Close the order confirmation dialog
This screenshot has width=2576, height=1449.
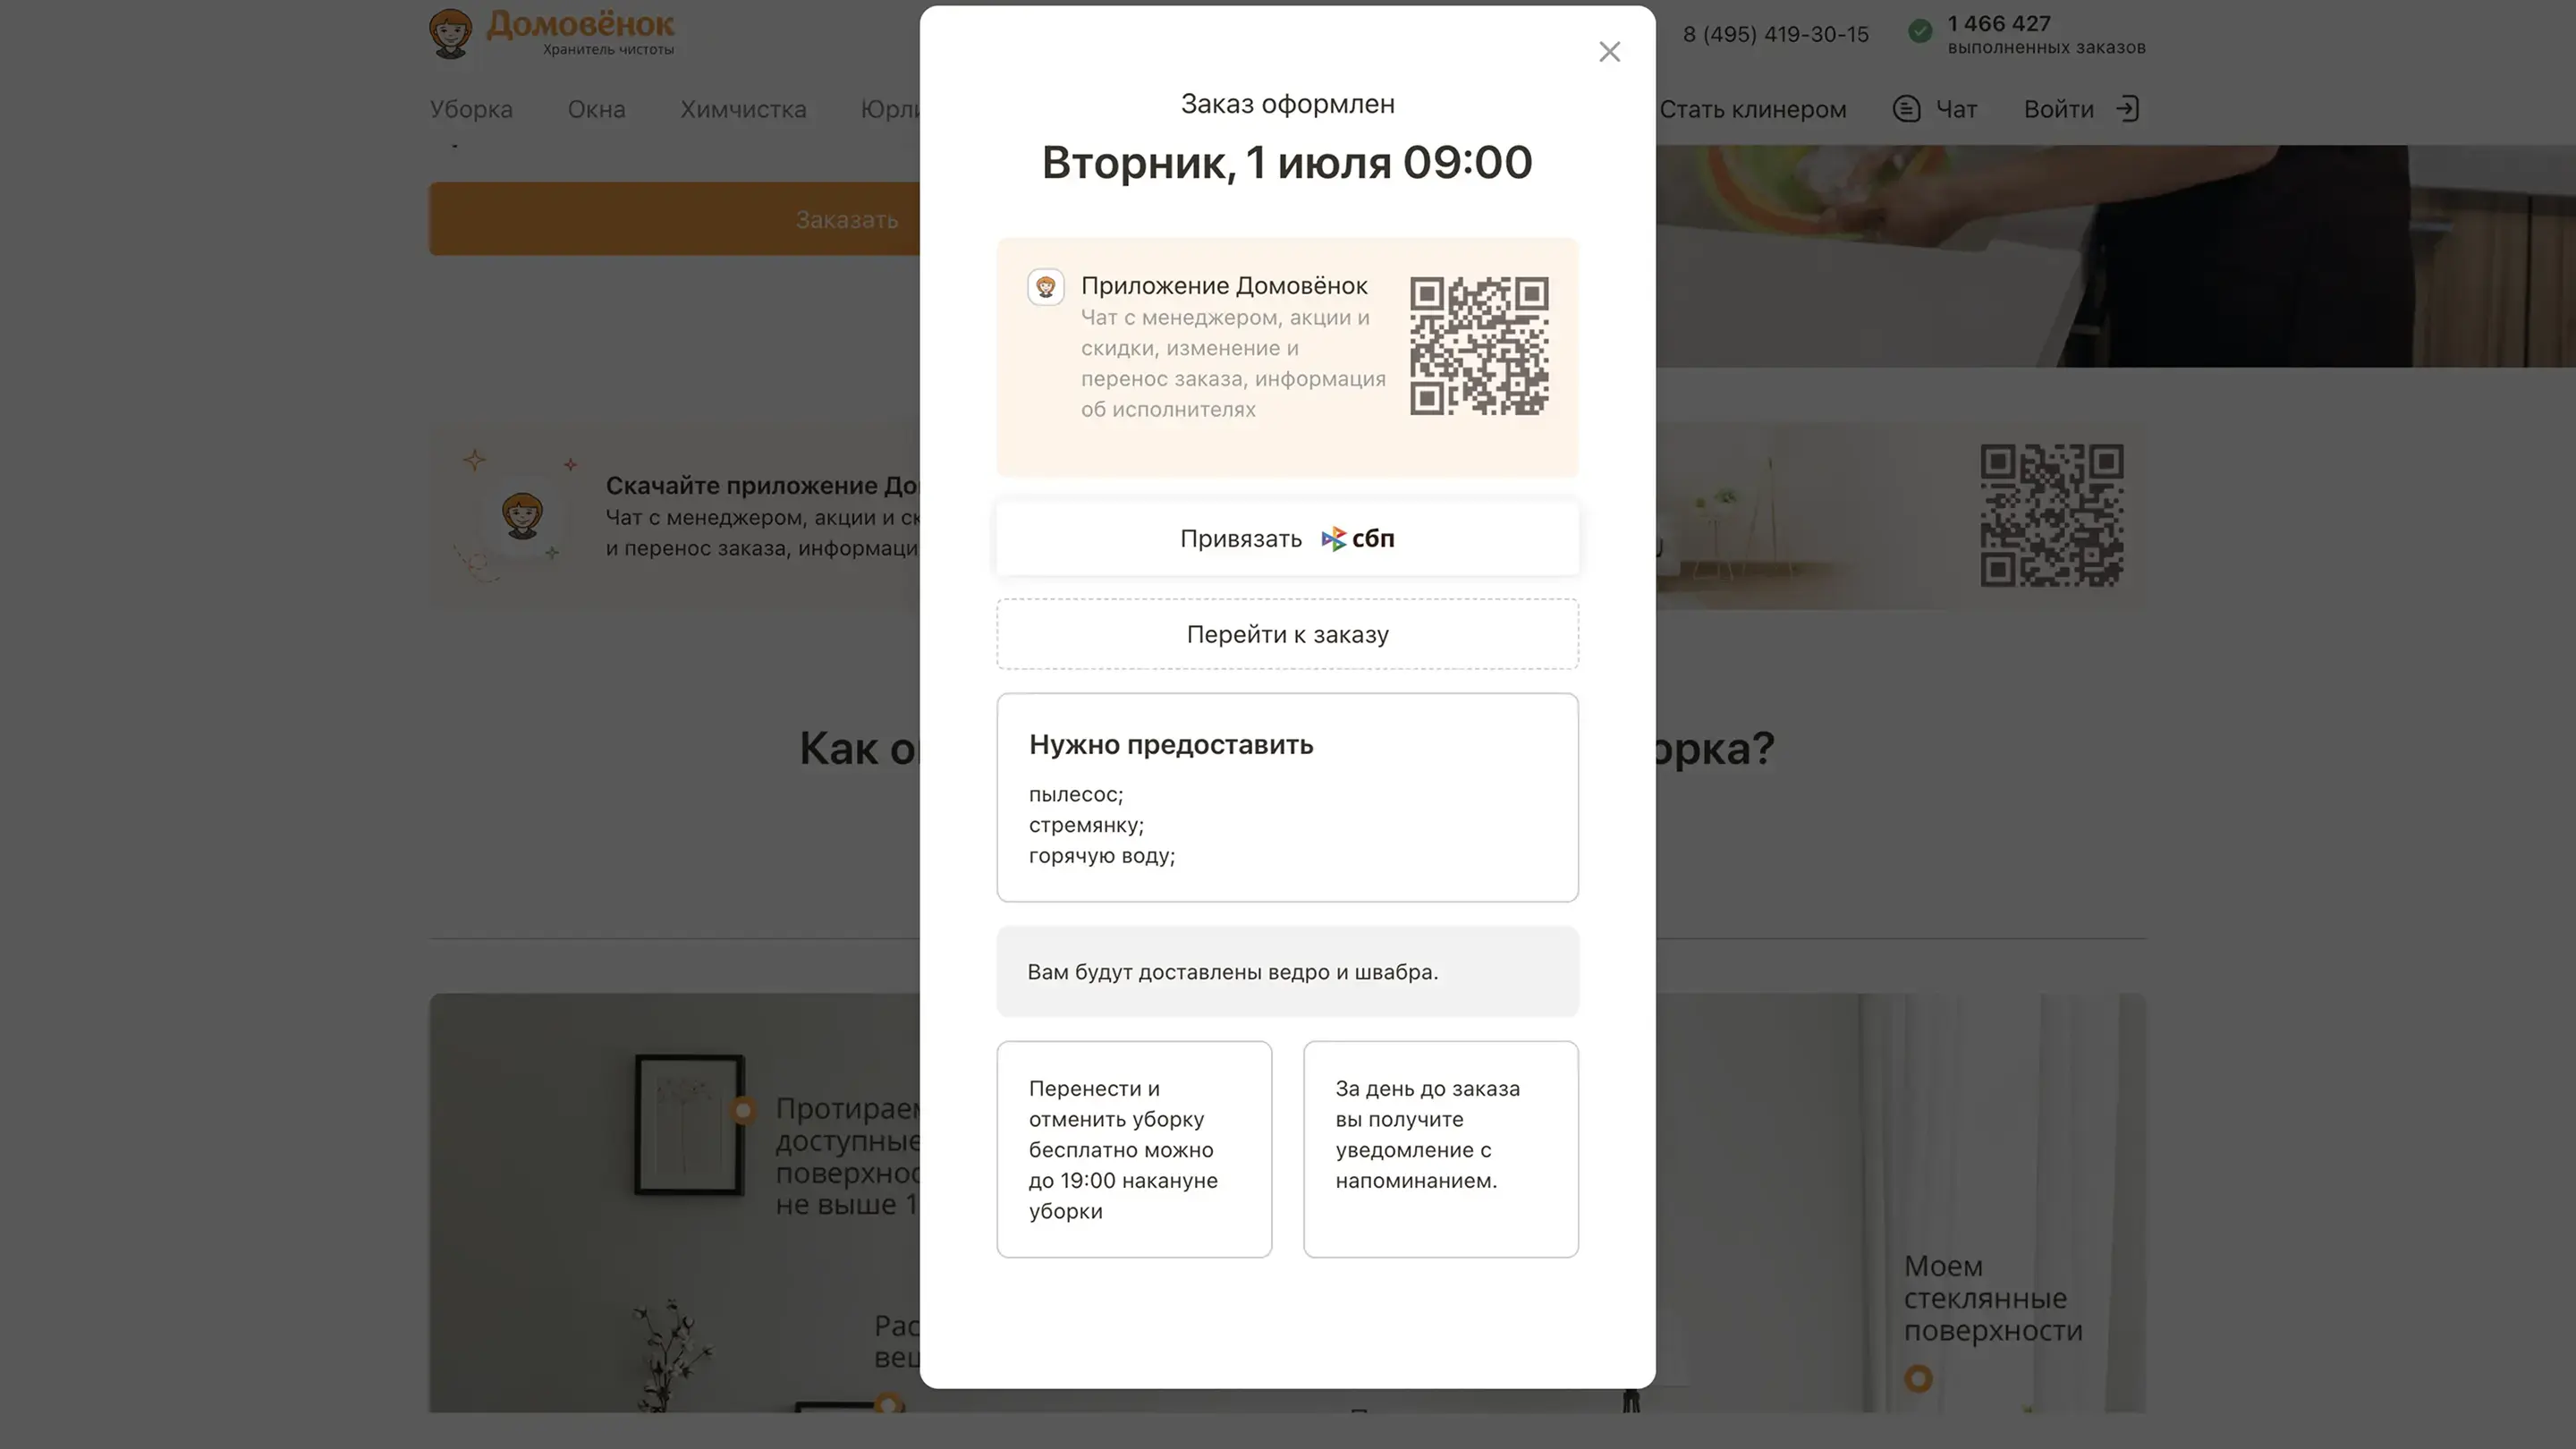coord(1609,52)
